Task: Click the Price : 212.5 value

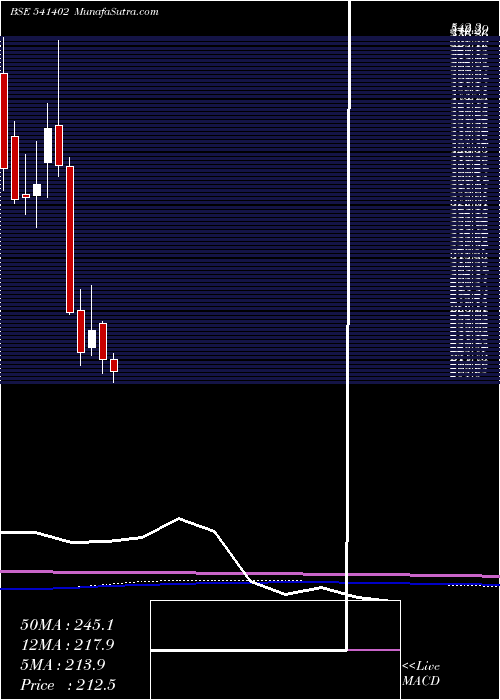Action: 68,685
